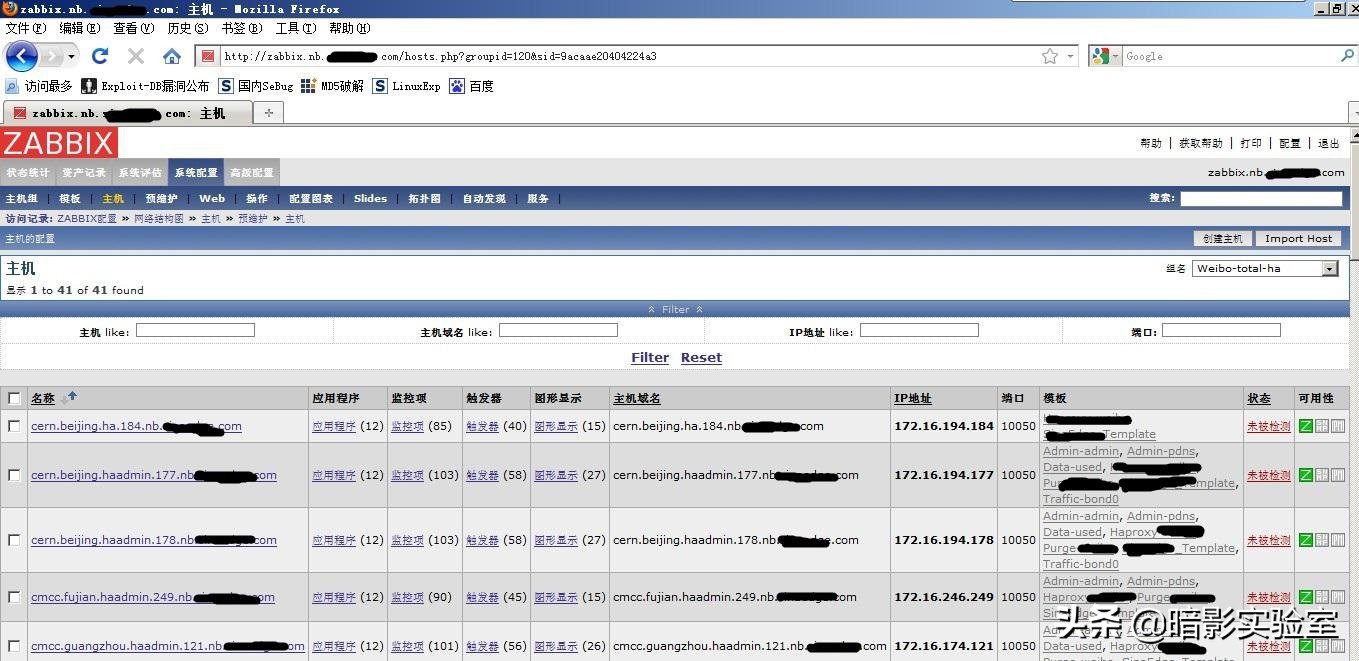Click the SNMP availability icon for first host
Image resolution: width=1359 pixels, height=661 pixels.
pos(1322,426)
